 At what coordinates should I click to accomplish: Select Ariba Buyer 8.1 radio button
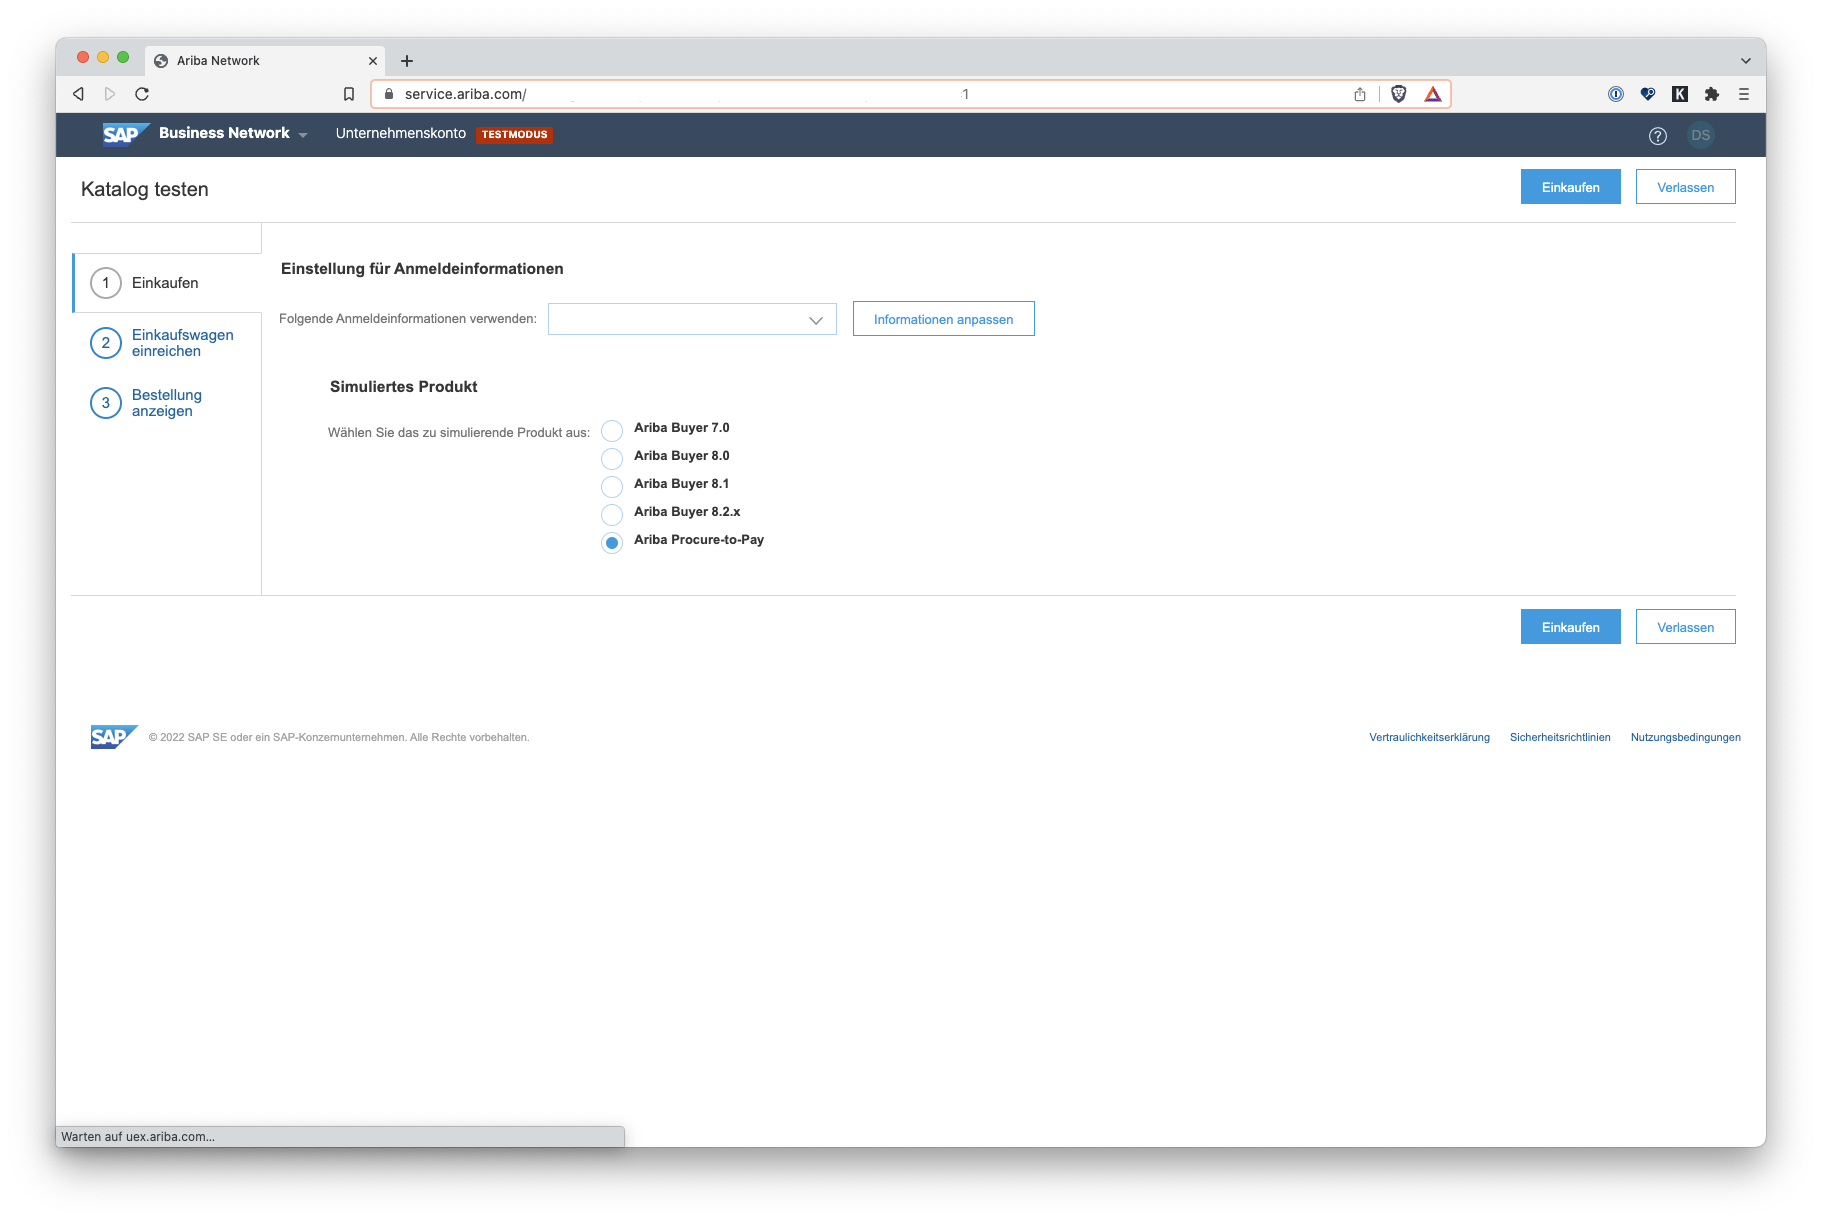(x=612, y=486)
